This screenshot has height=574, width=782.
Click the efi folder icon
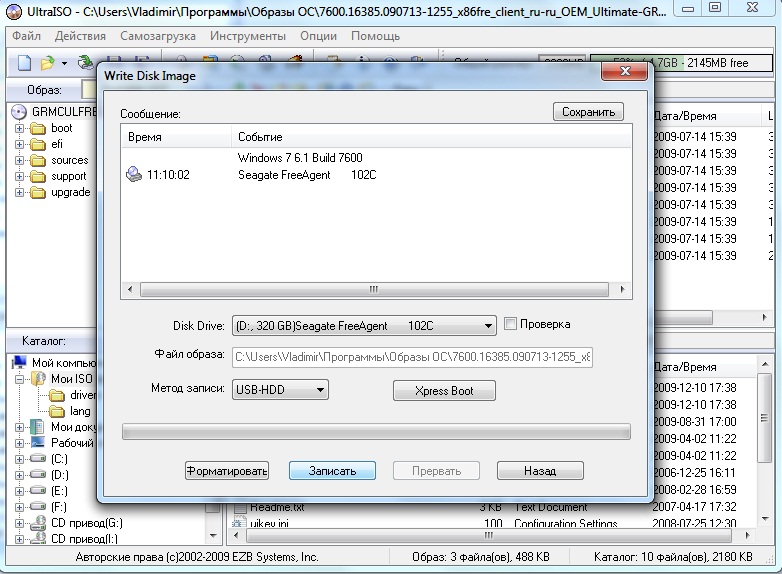(x=38, y=145)
